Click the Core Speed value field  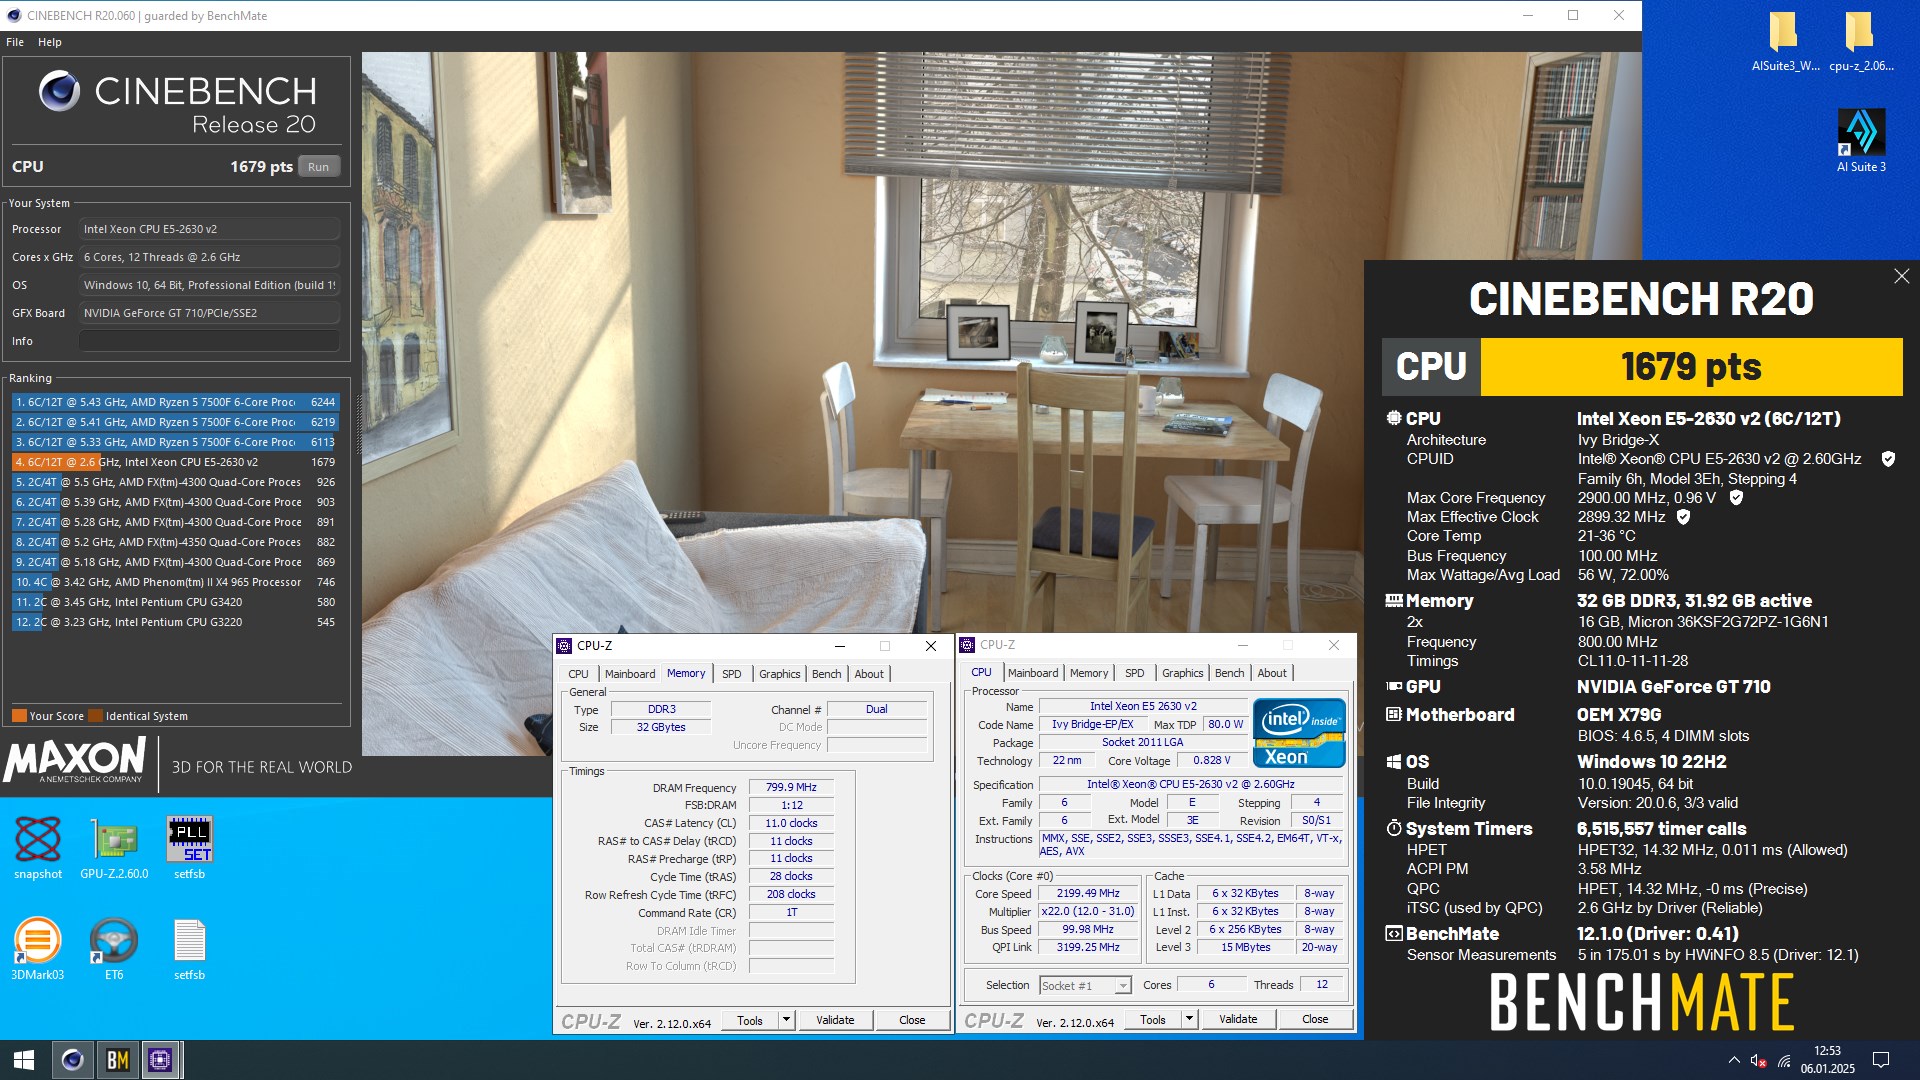[x=1088, y=893]
